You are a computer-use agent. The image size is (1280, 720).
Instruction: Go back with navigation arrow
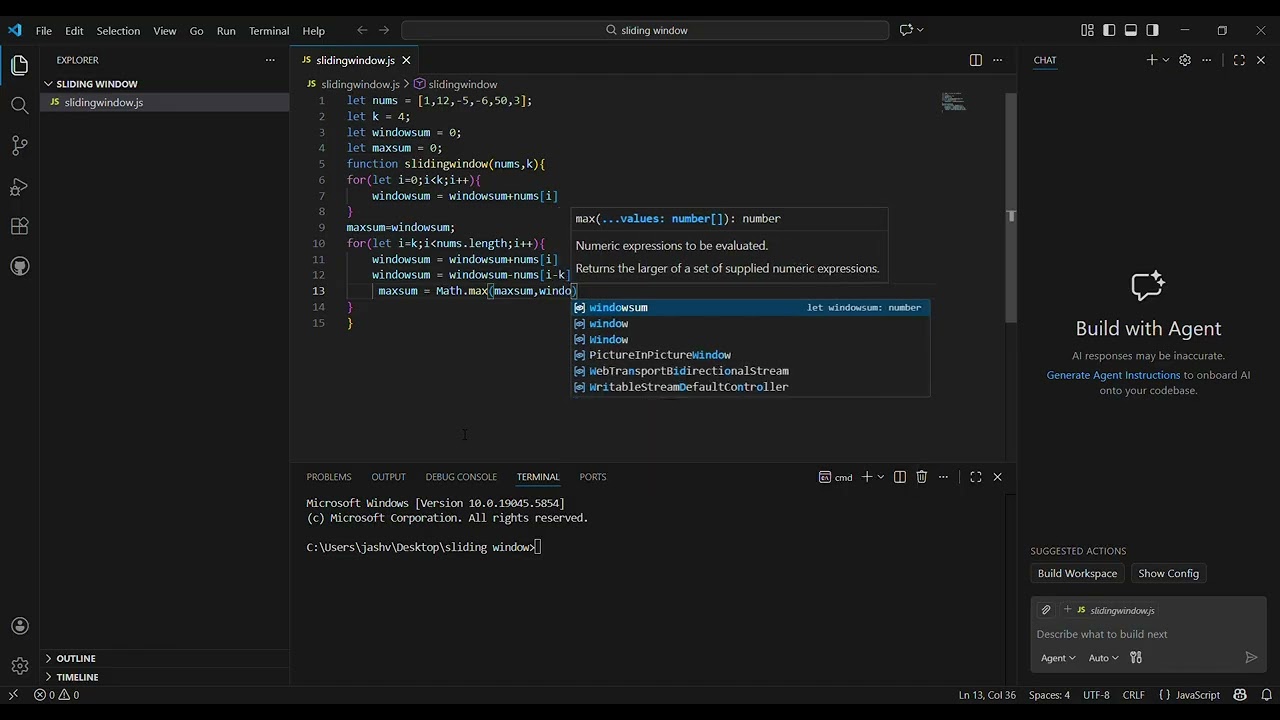(x=362, y=30)
